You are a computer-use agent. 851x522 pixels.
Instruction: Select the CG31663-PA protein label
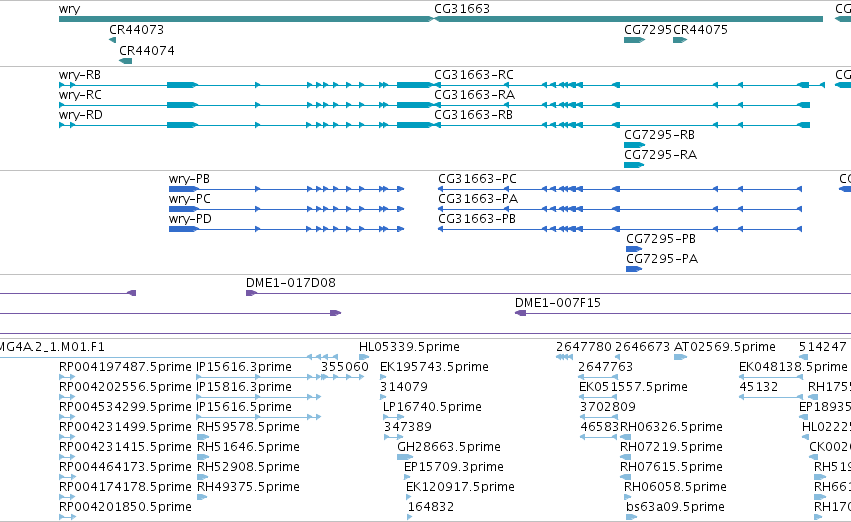[x=478, y=199]
